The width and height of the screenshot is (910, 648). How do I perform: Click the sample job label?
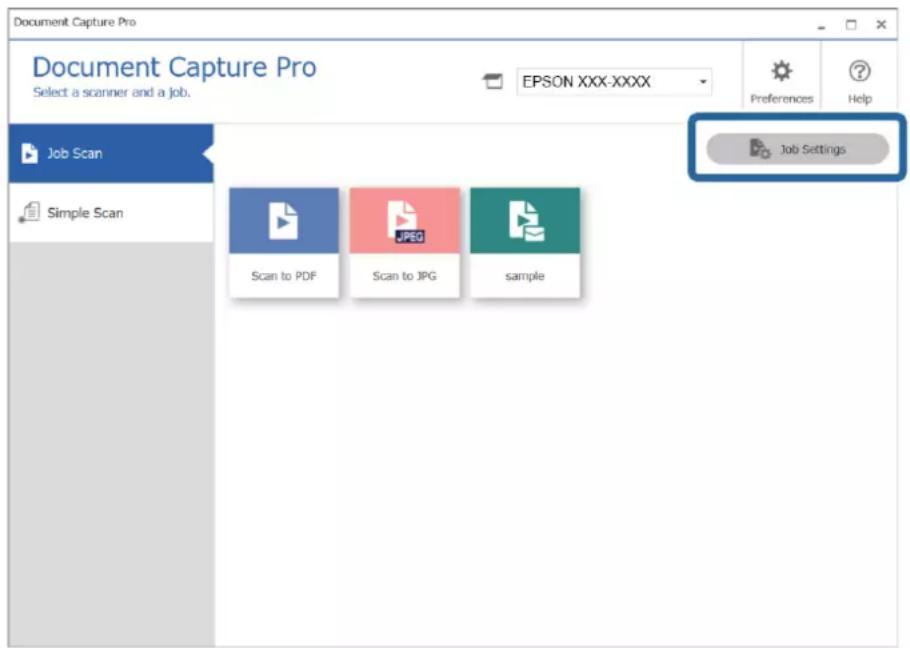pyautogui.click(x=525, y=276)
